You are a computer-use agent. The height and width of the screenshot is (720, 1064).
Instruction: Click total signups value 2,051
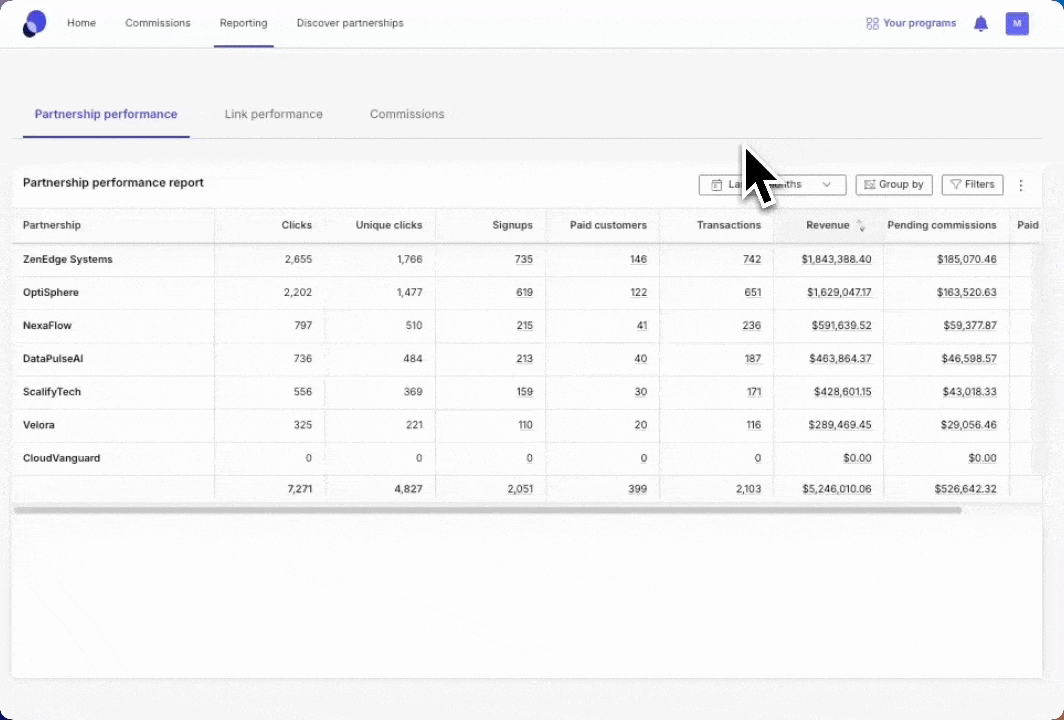click(520, 489)
